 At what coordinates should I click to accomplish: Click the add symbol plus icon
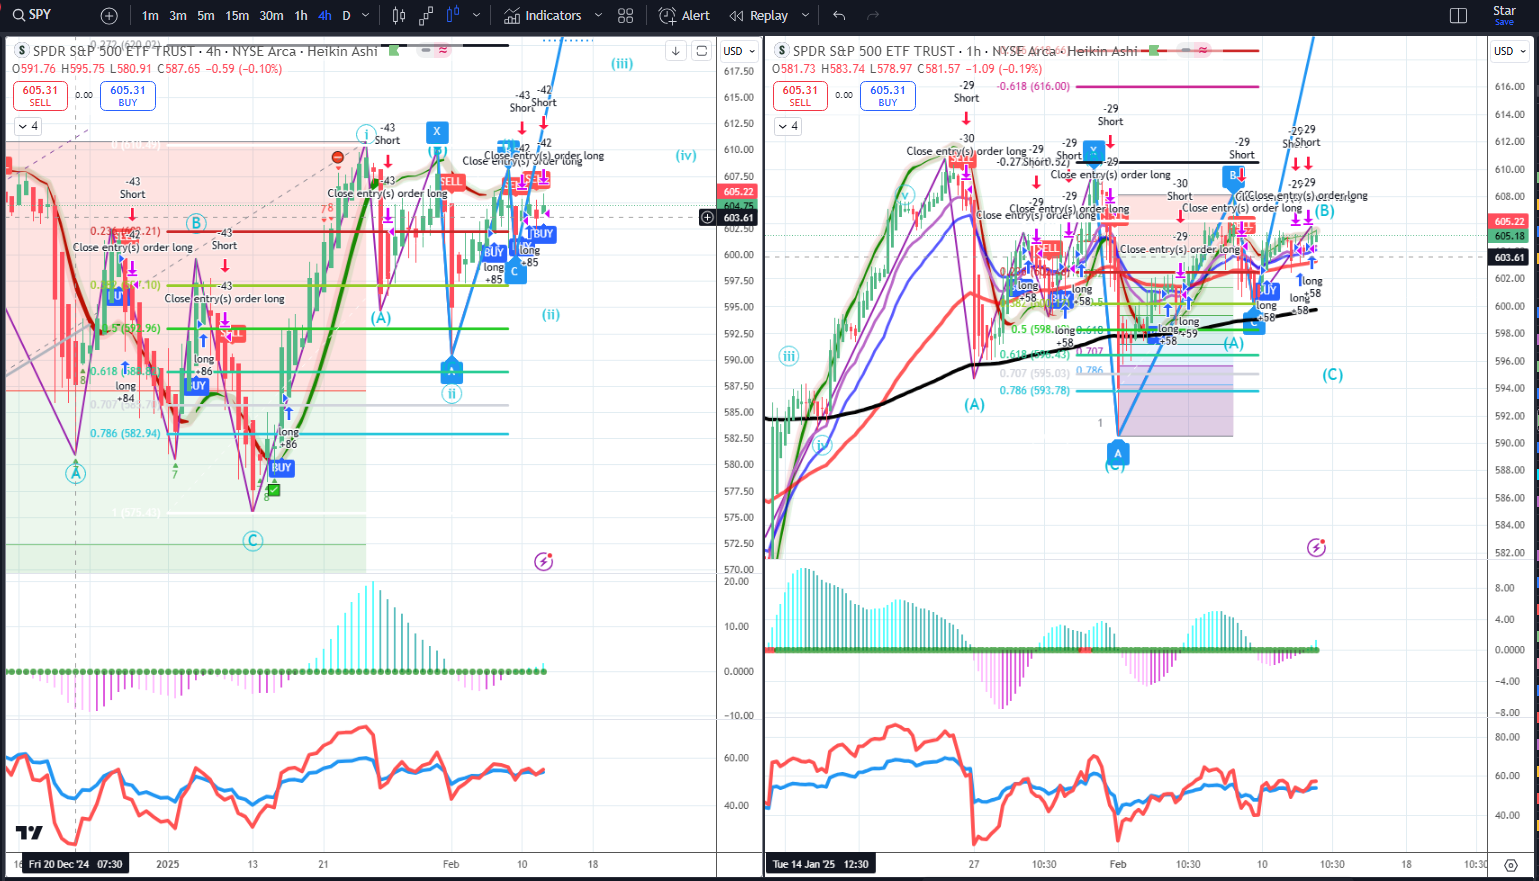(x=109, y=16)
